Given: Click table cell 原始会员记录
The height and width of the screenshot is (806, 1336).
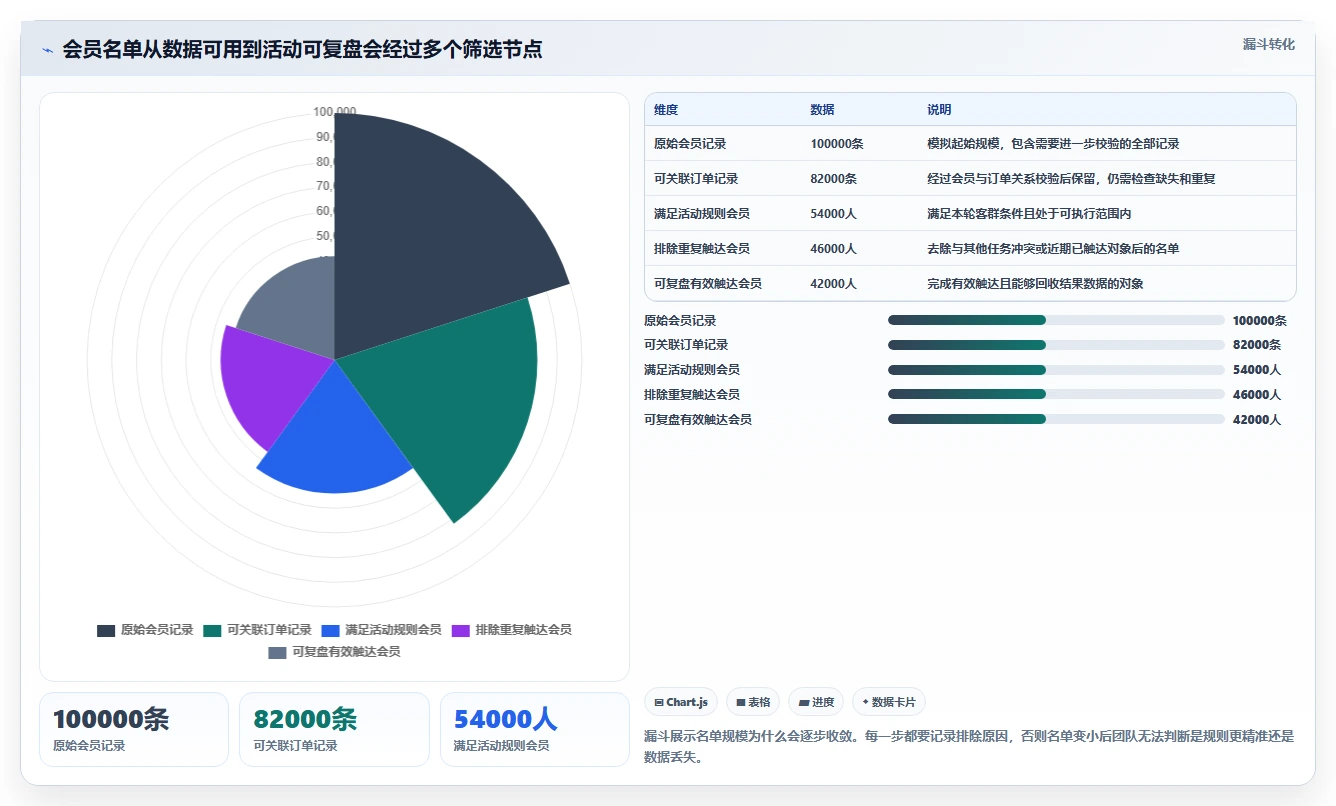Looking at the screenshot, I should [690, 144].
